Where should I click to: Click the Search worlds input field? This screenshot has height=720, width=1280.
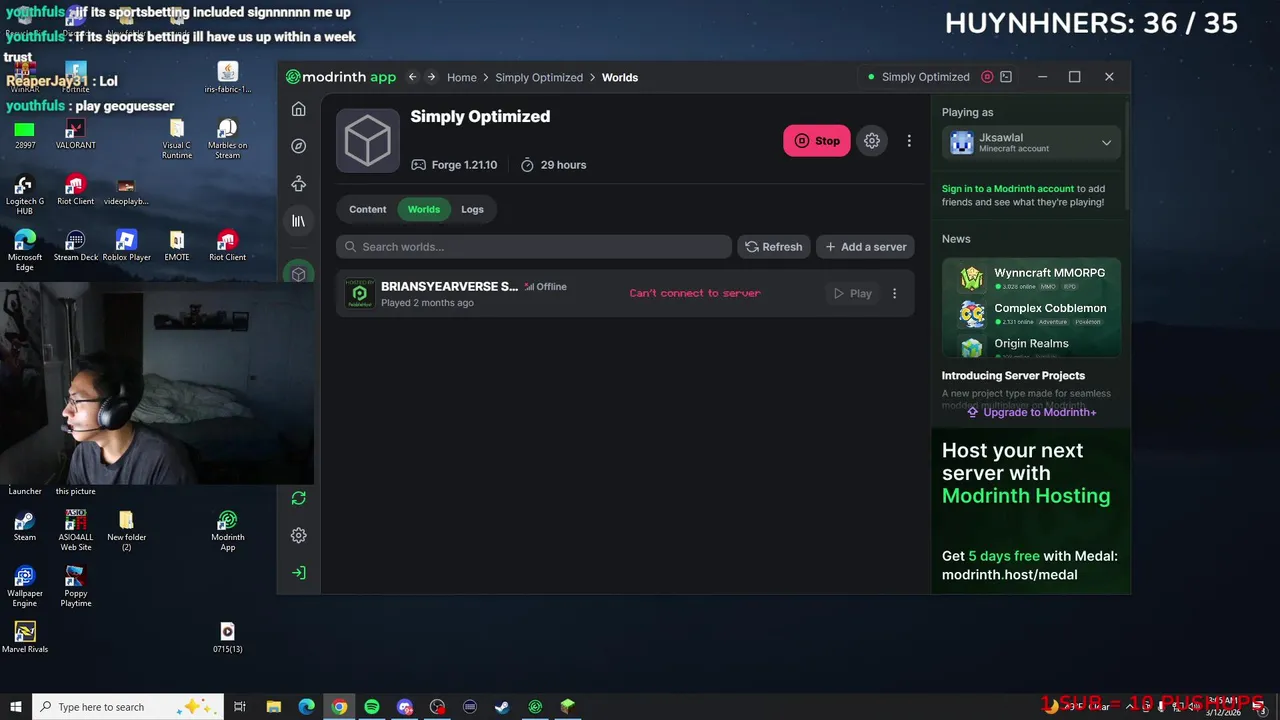click(534, 247)
